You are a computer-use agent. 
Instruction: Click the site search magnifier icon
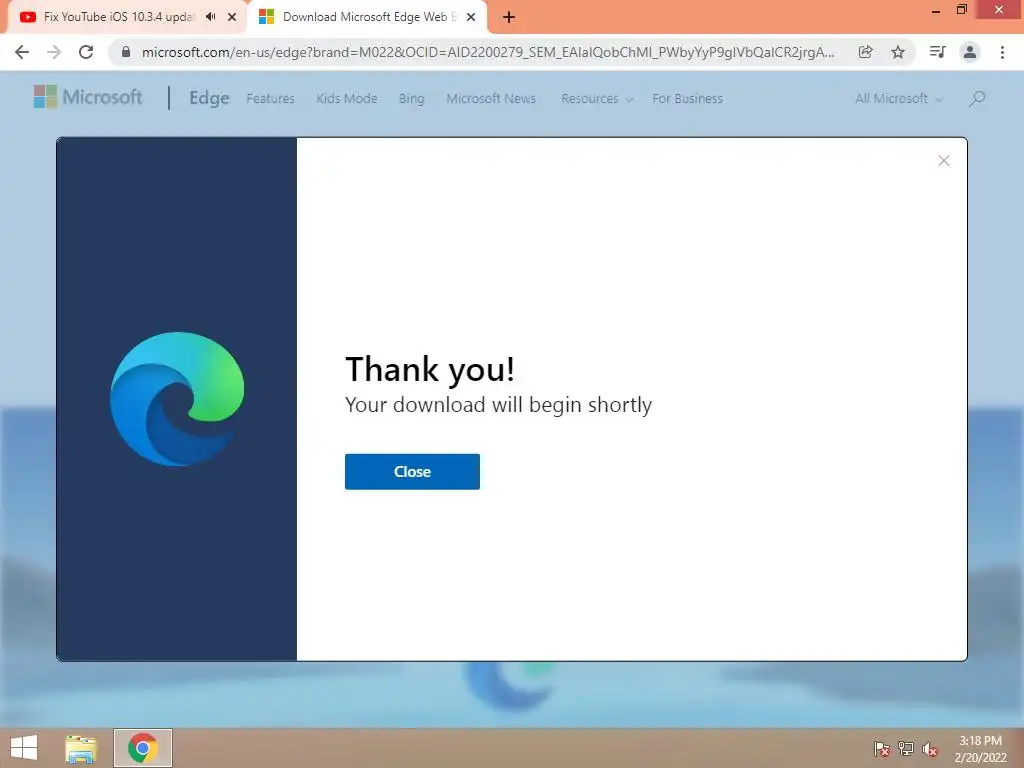pos(977,99)
